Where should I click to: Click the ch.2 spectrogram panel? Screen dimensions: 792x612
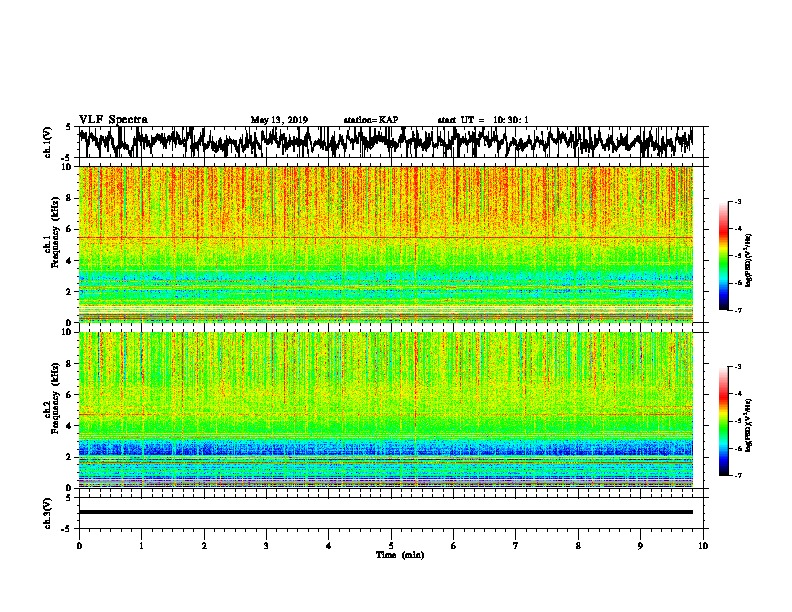pyautogui.click(x=385, y=410)
